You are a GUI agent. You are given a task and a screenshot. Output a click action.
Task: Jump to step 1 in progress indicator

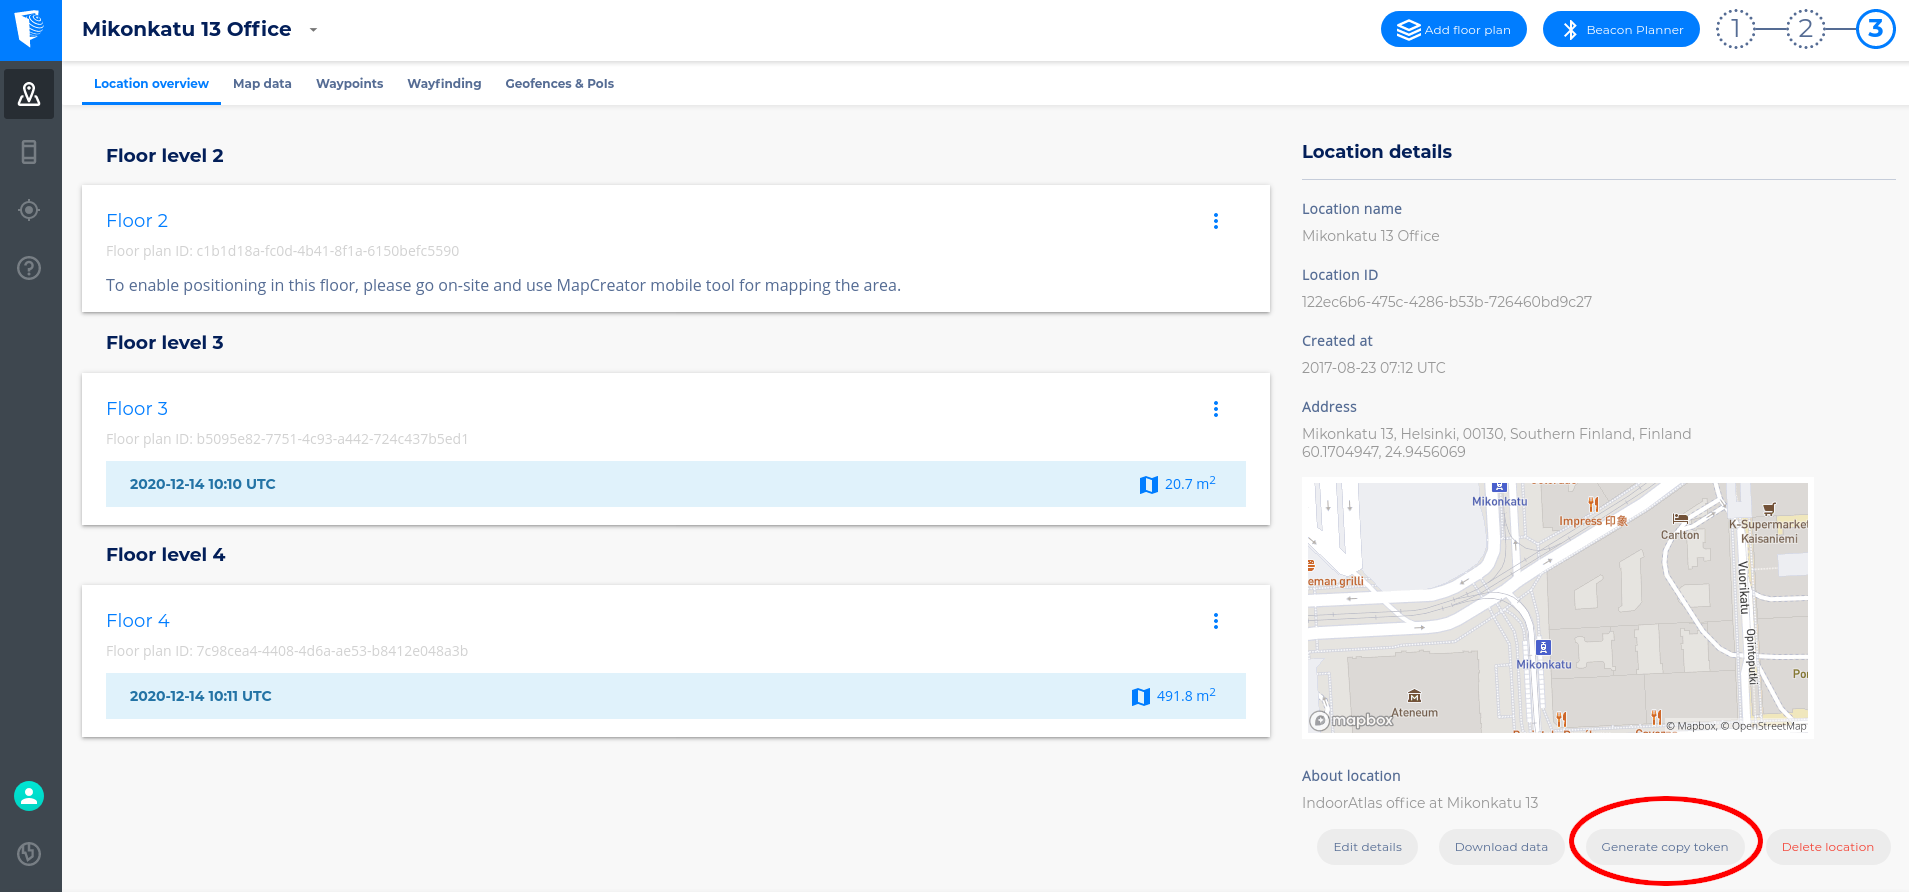coord(1735,29)
